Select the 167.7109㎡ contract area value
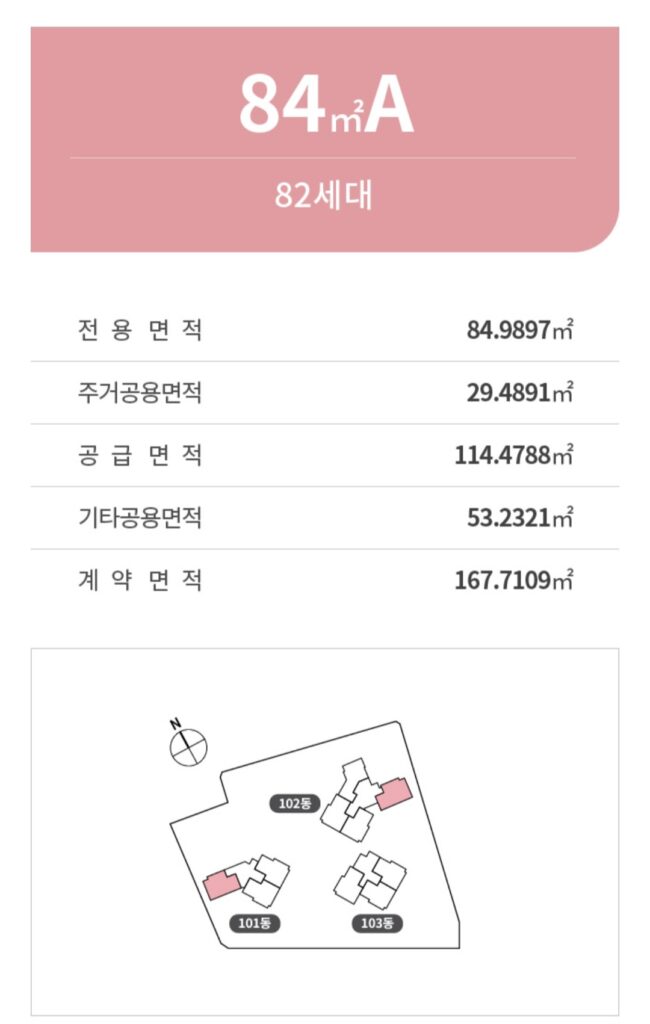This screenshot has width=650, height=1024. (x=514, y=580)
